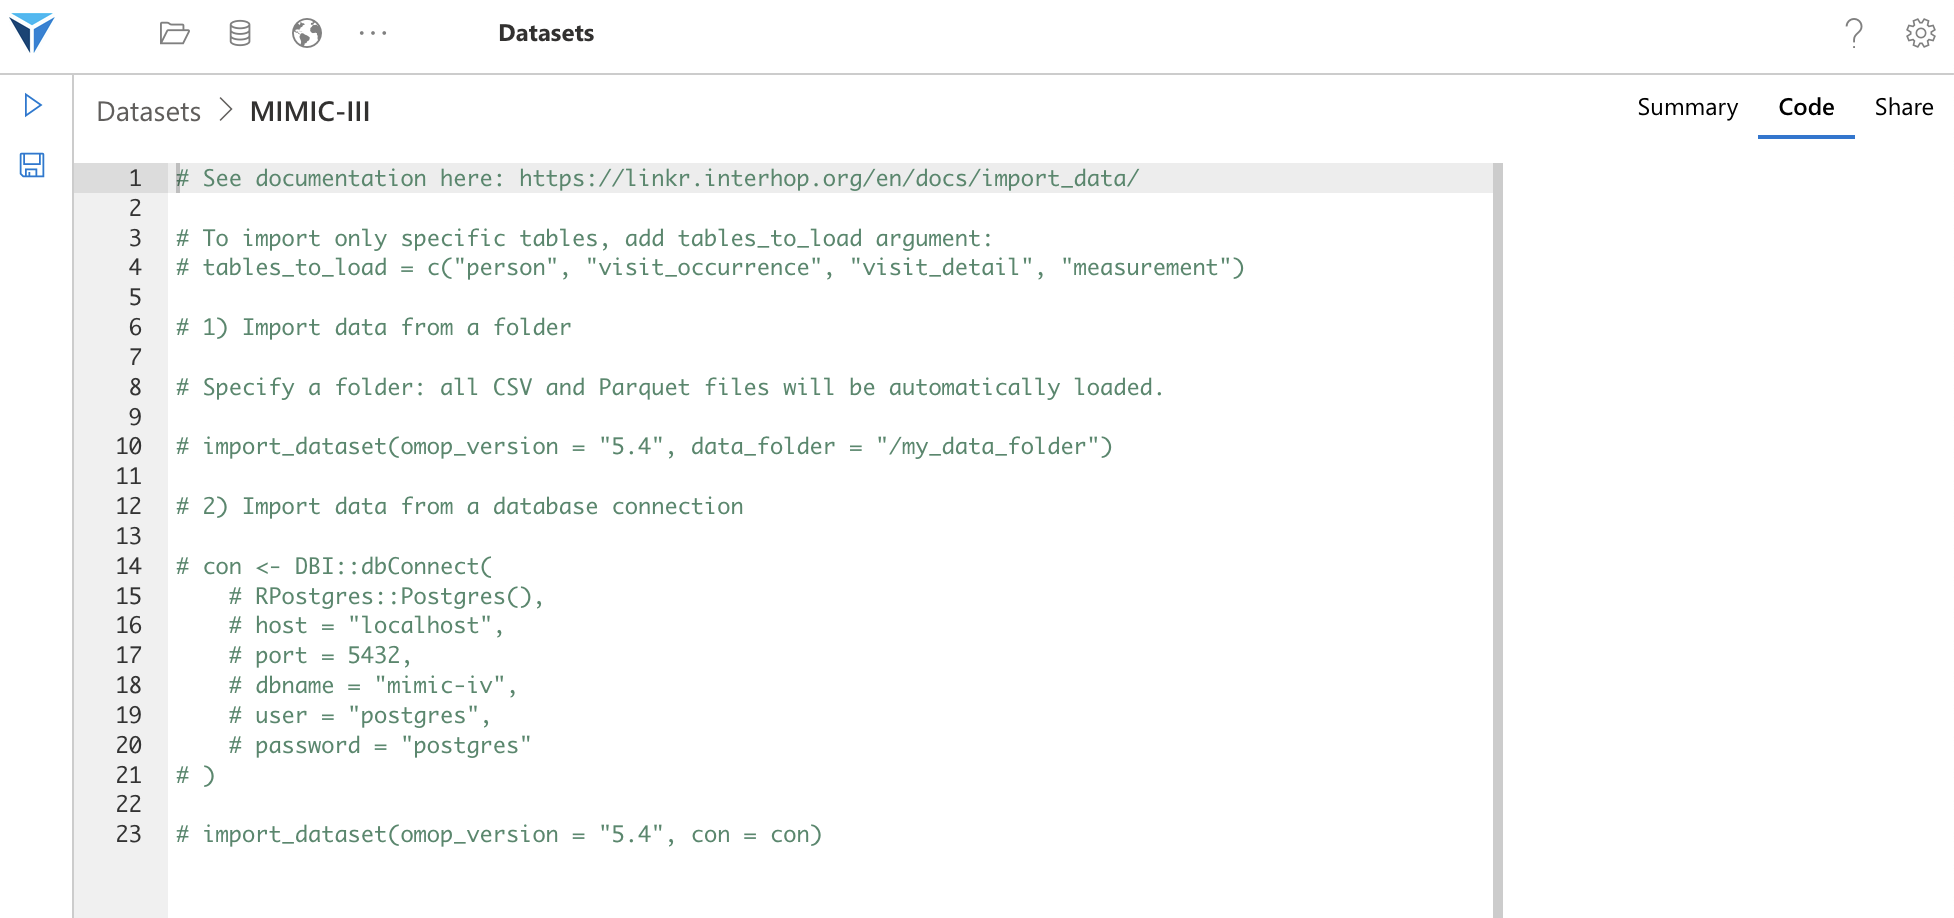Open the three-dots more menu
1954x918 pixels.
point(373,33)
